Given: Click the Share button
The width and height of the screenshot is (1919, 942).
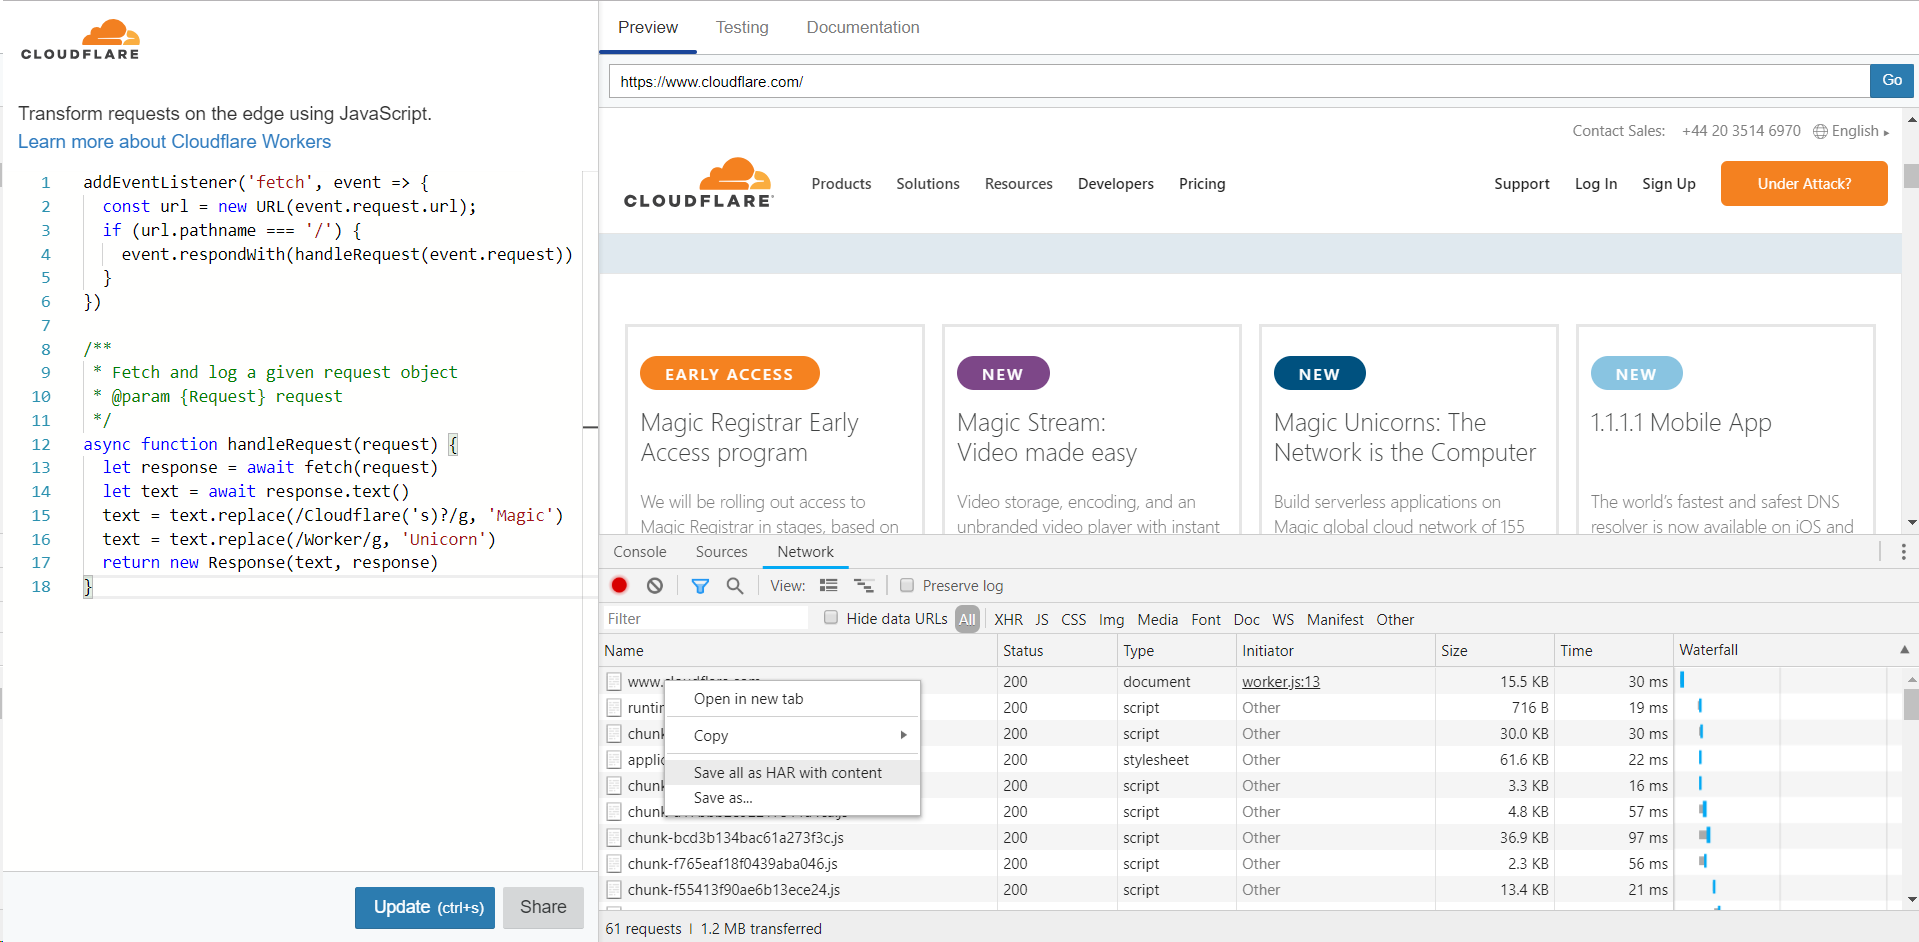Looking at the screenshot, I should [x=543, y=907].
